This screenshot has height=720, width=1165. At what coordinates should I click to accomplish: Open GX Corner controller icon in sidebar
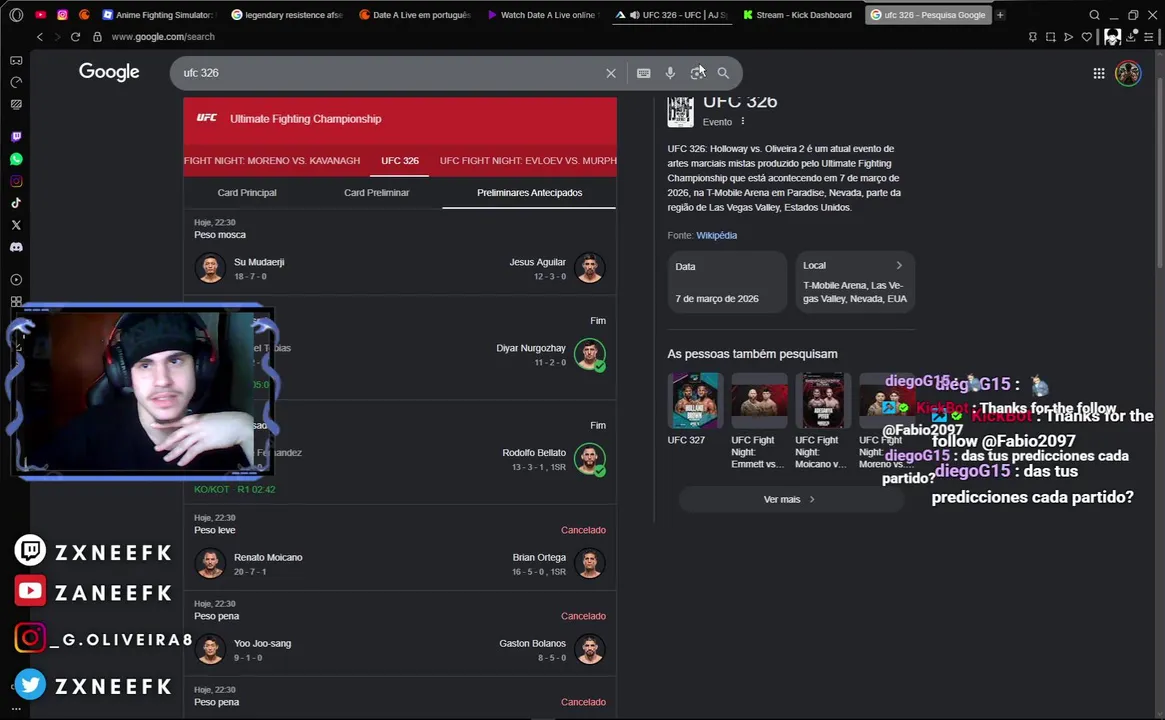(x=16, y=60)
